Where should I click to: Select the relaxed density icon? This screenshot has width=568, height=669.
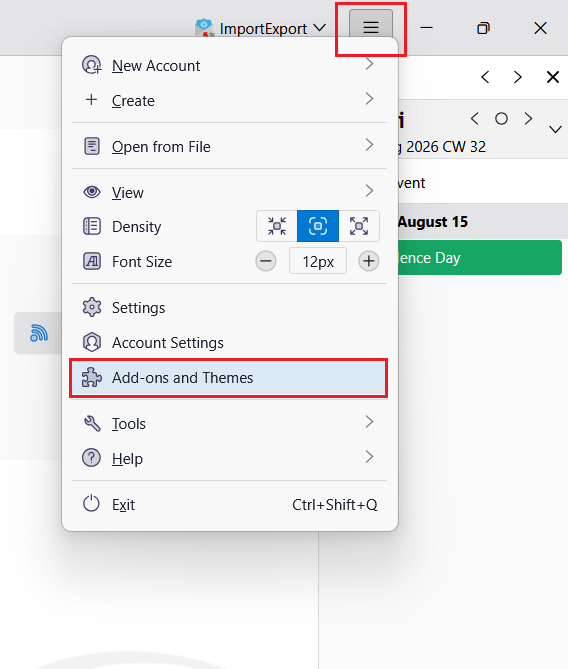point(359,226)
